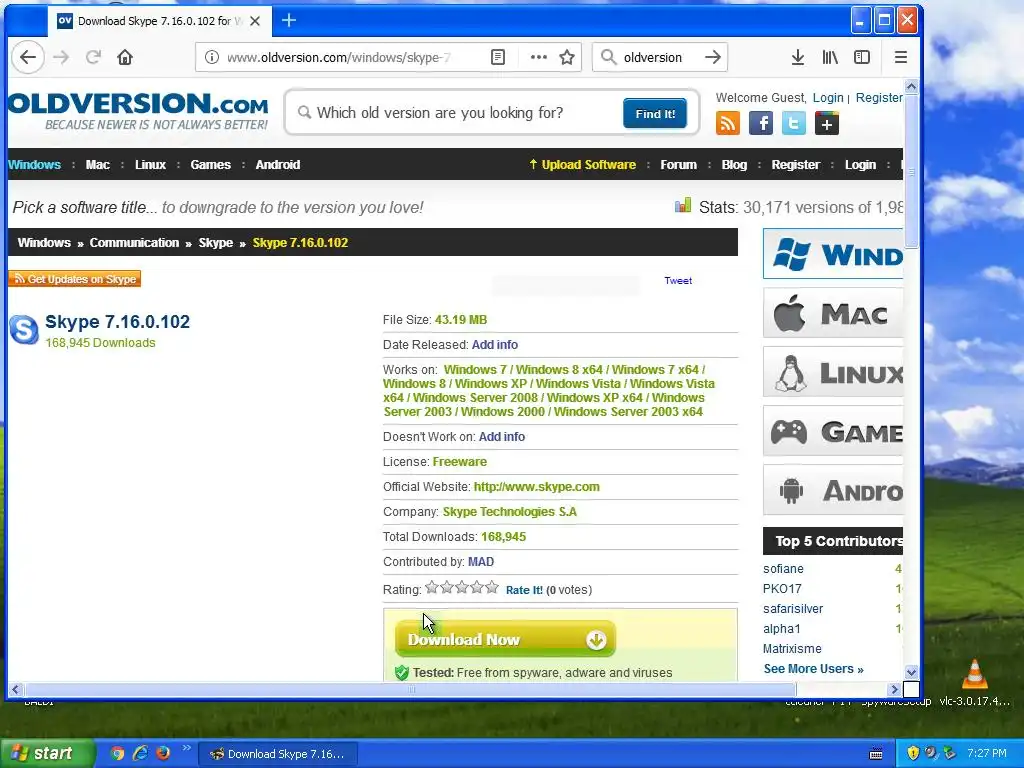
Task: Open the Firefox downloads panel
Action: [797, 57]
